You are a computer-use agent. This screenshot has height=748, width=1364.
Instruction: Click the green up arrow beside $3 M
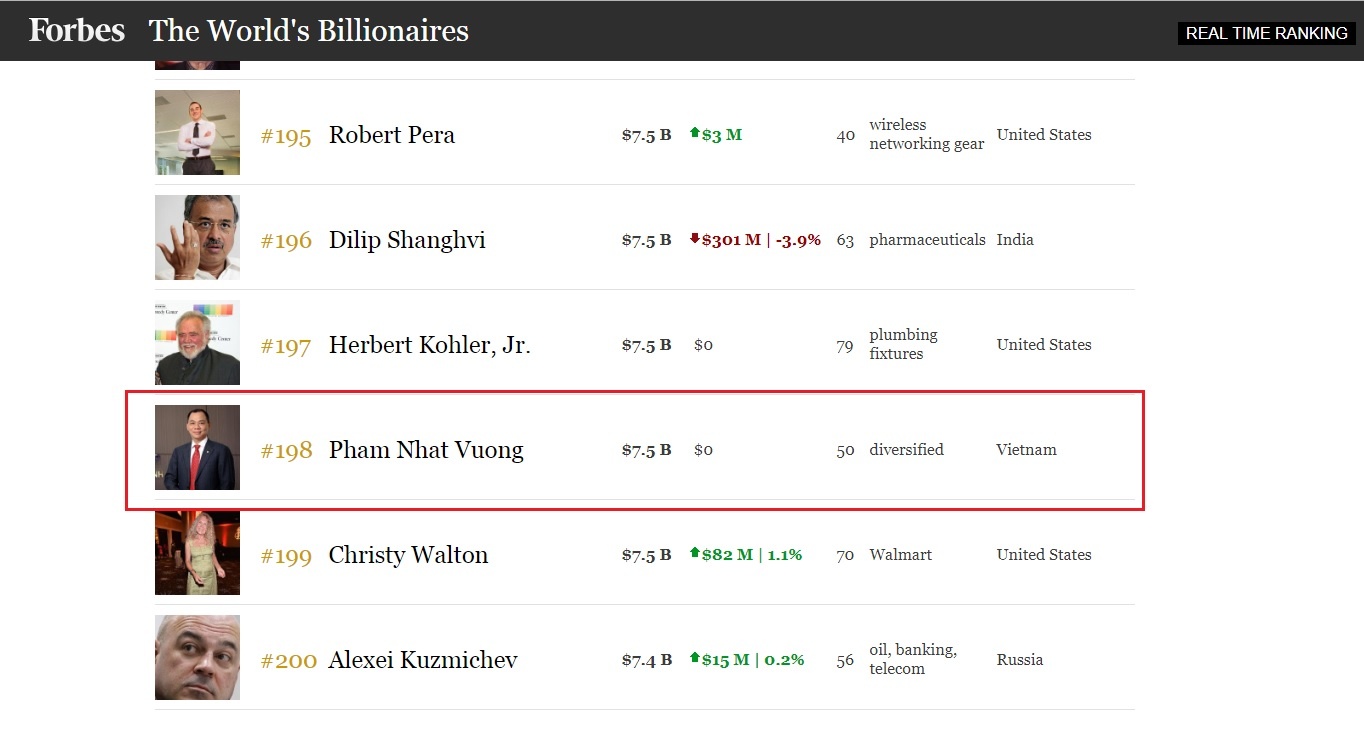click(695, 133)
